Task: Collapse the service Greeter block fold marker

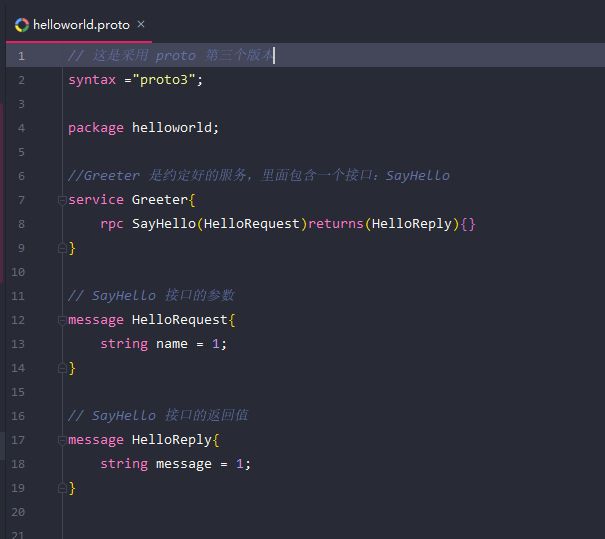Action: click(62, 200)
